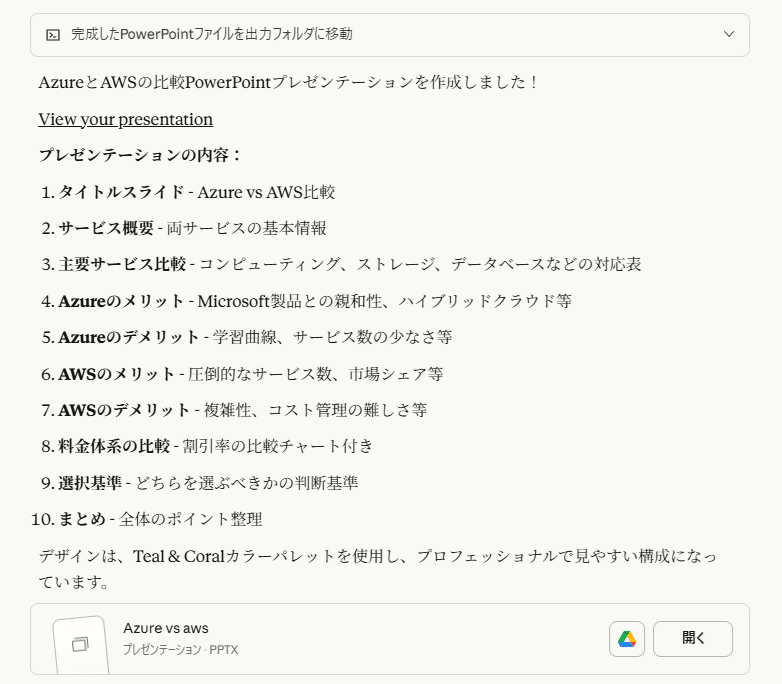Expand the PowerPoint file move step chevron

click(x=729, y=34)
